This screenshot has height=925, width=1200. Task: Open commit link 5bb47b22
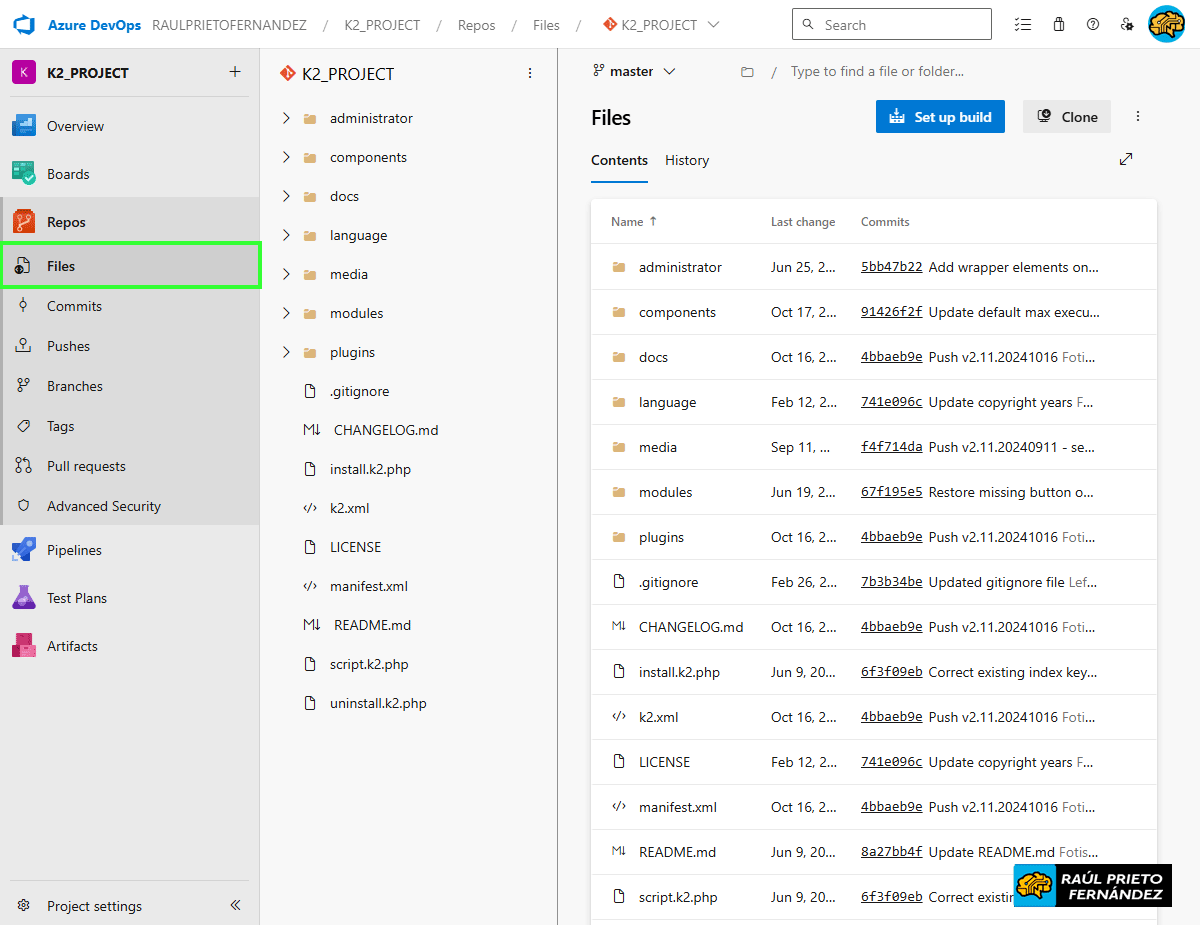tap(891, 267)
